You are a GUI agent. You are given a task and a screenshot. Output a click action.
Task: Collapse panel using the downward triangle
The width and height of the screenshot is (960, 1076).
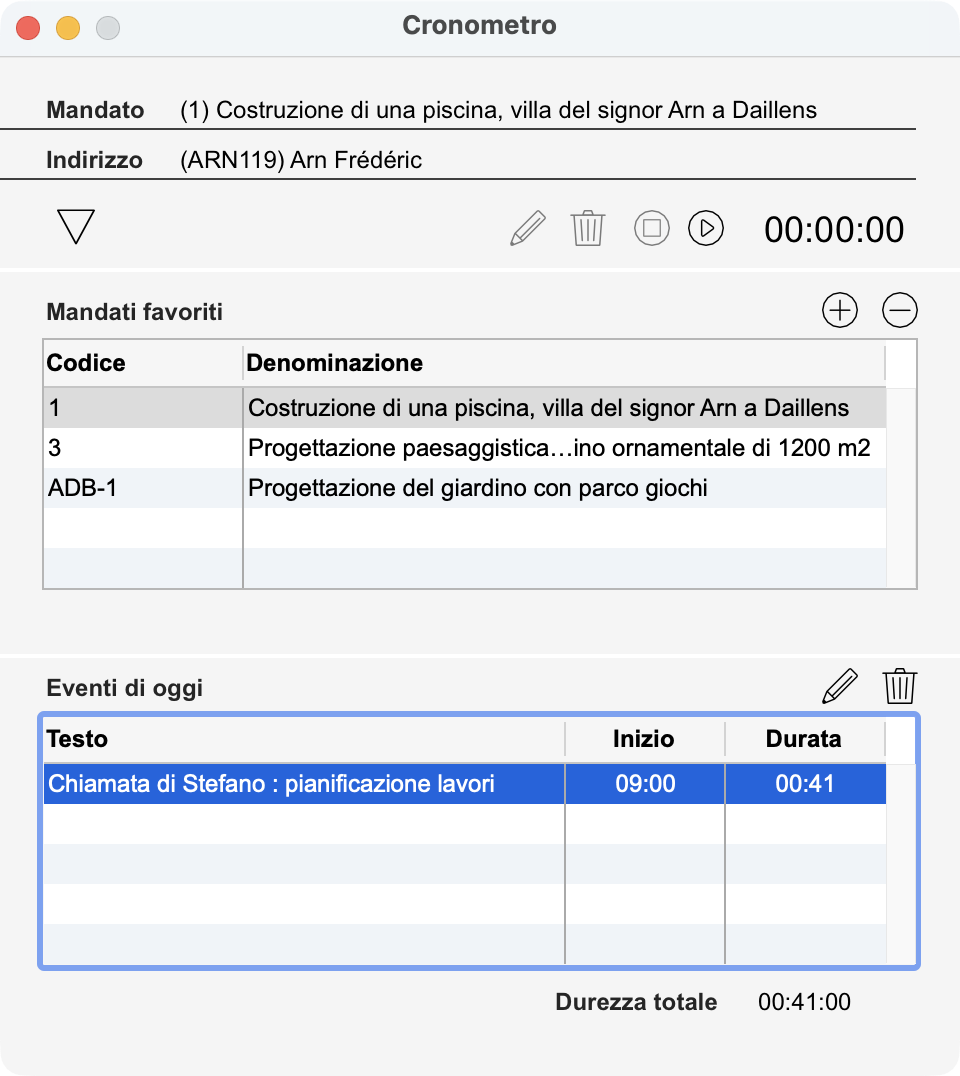click(x=76, y=227)
